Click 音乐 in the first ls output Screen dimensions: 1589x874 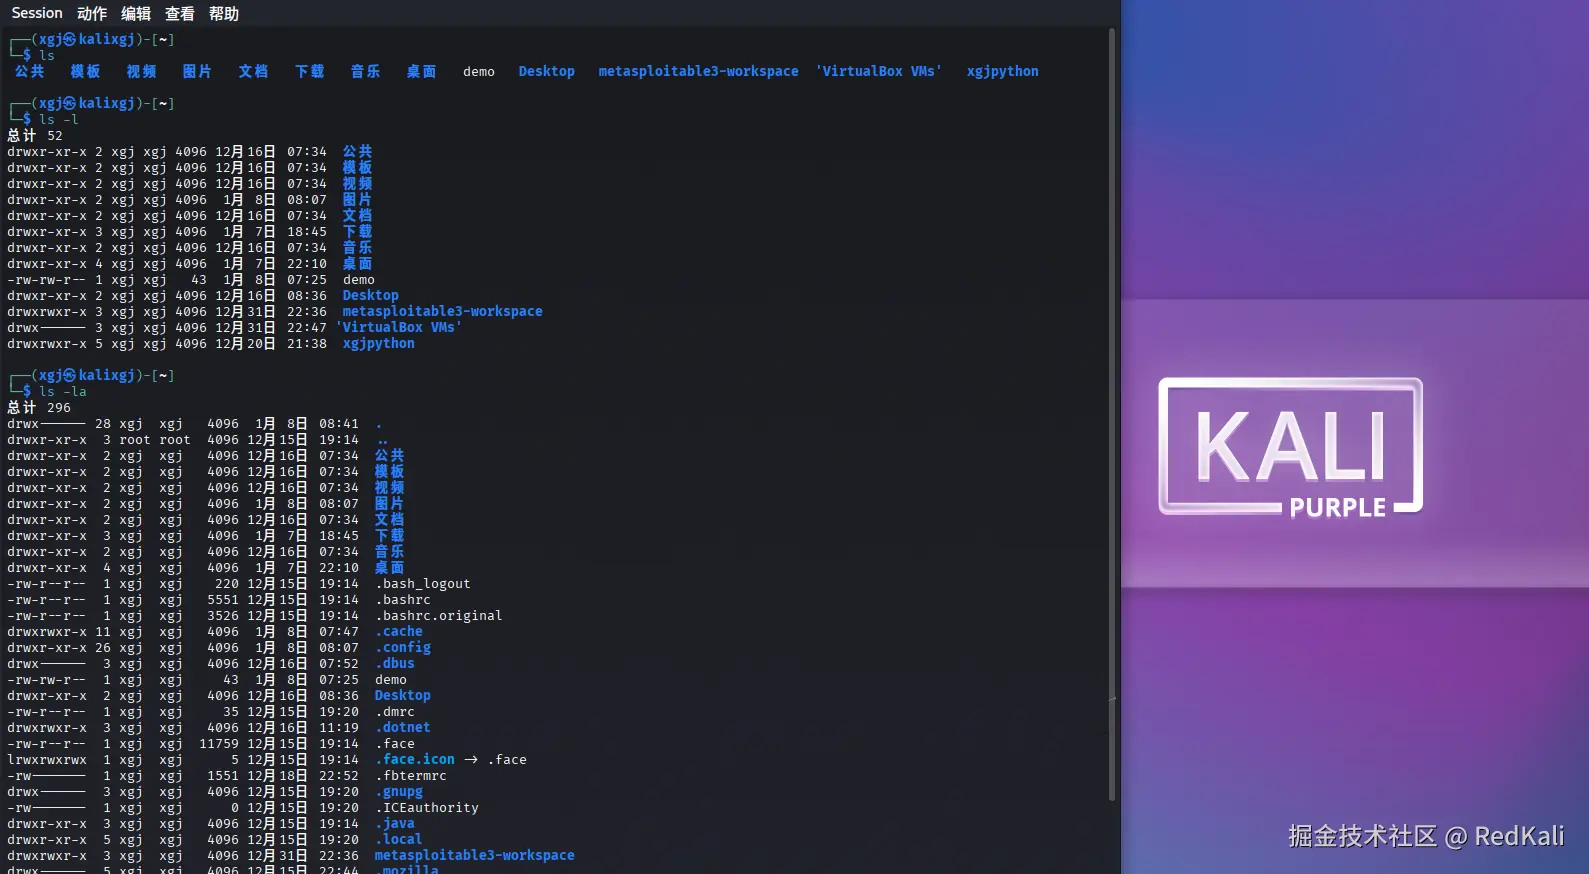[366, 71]
